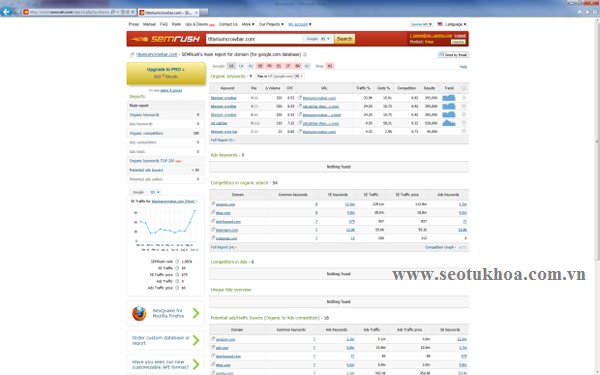This screenshot has width=600, height=375.
Task: Select the Google UK database tab
Action: tap(241, 66)
